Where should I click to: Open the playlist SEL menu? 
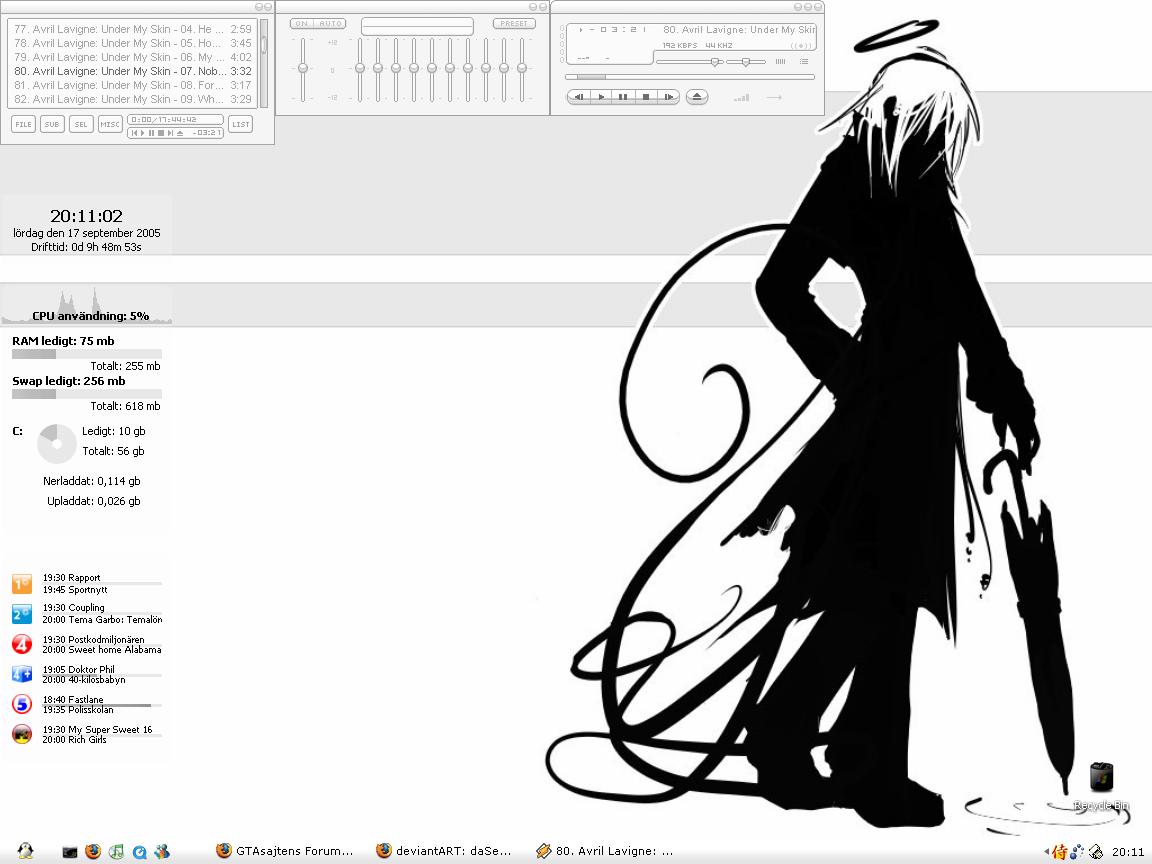81,124
